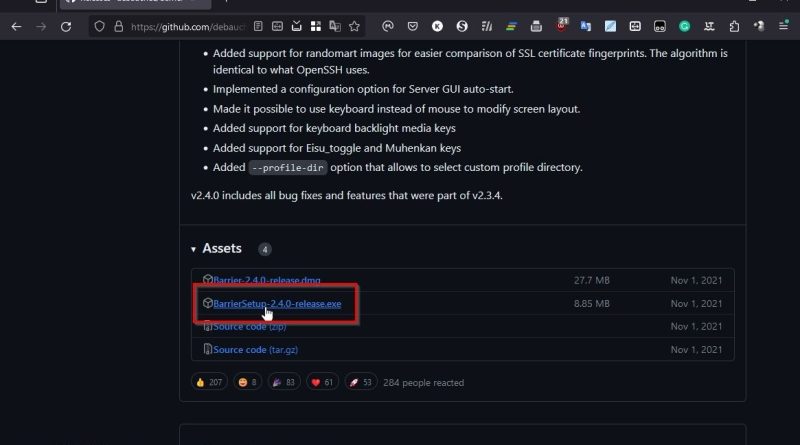The image size is (800, 445).
Task: Click the light blue square extension icon
Action: [x=610, y=27]
